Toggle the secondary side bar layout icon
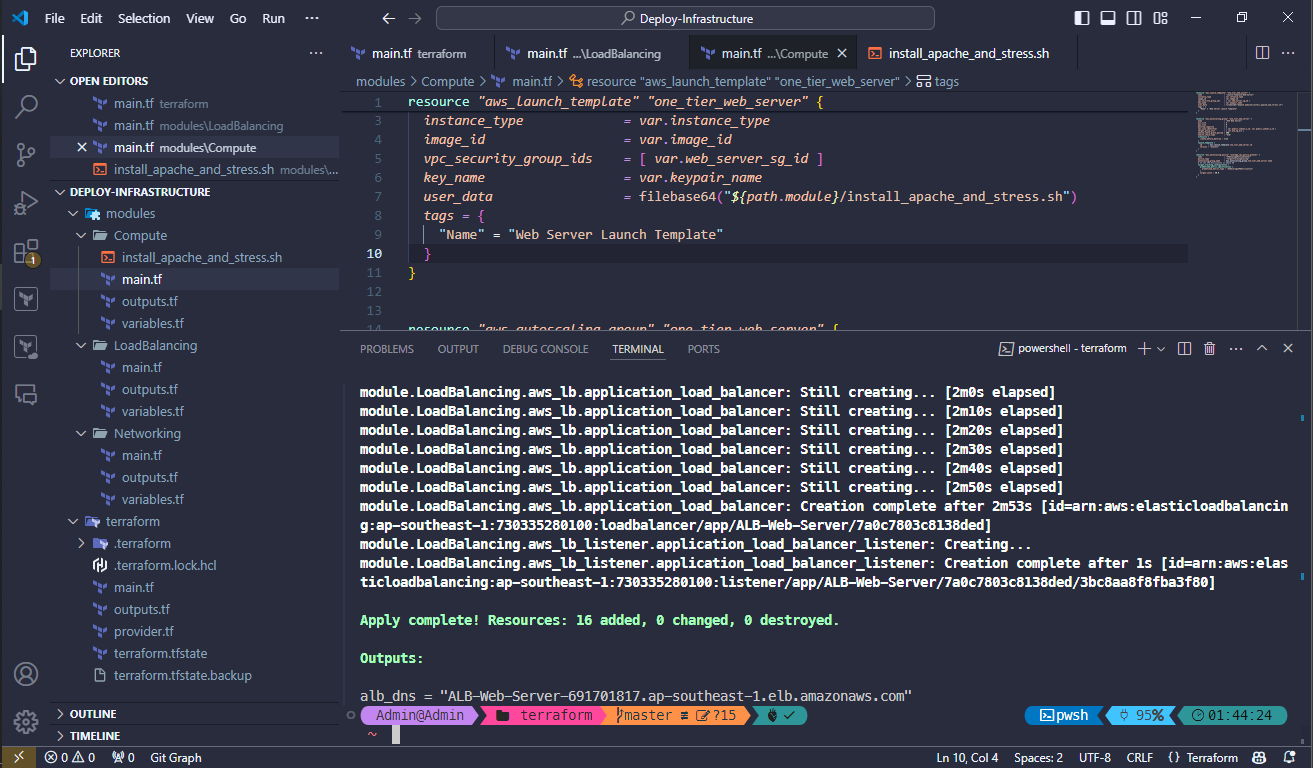The image size is (1313, 768). [1134, 18]
